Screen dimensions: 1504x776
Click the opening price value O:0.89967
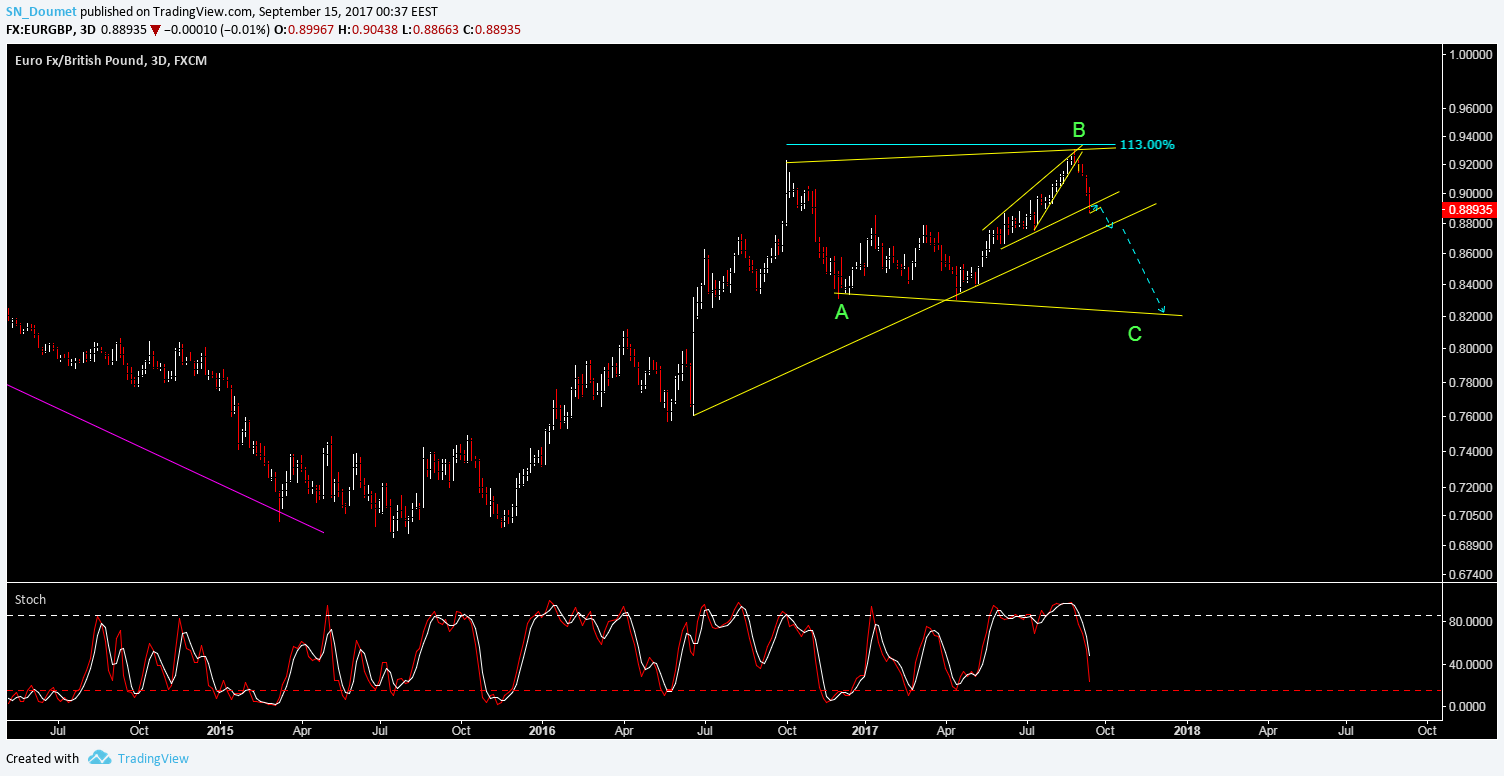point(304,29)
